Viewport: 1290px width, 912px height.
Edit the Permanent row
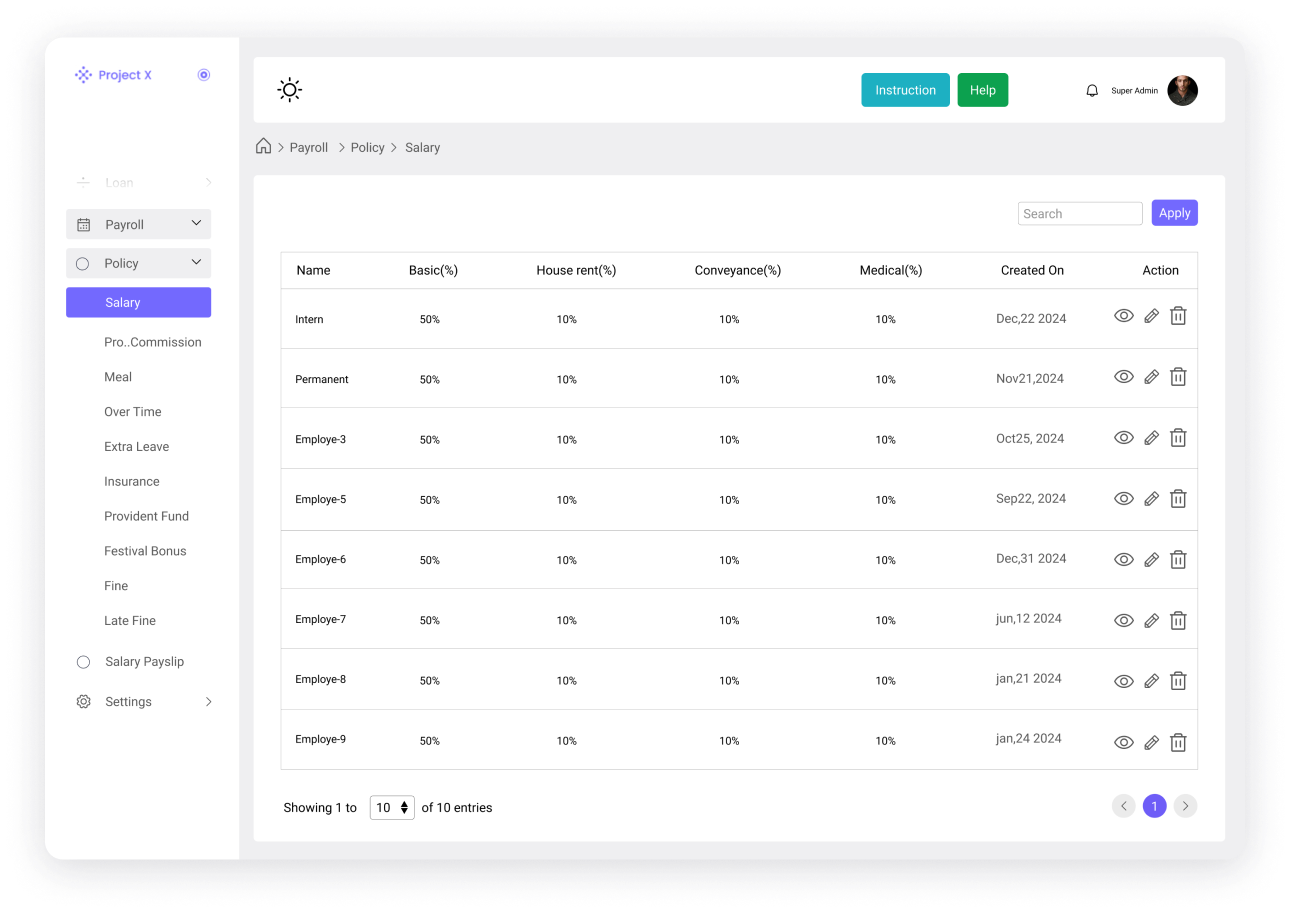tap(1151, 377)
